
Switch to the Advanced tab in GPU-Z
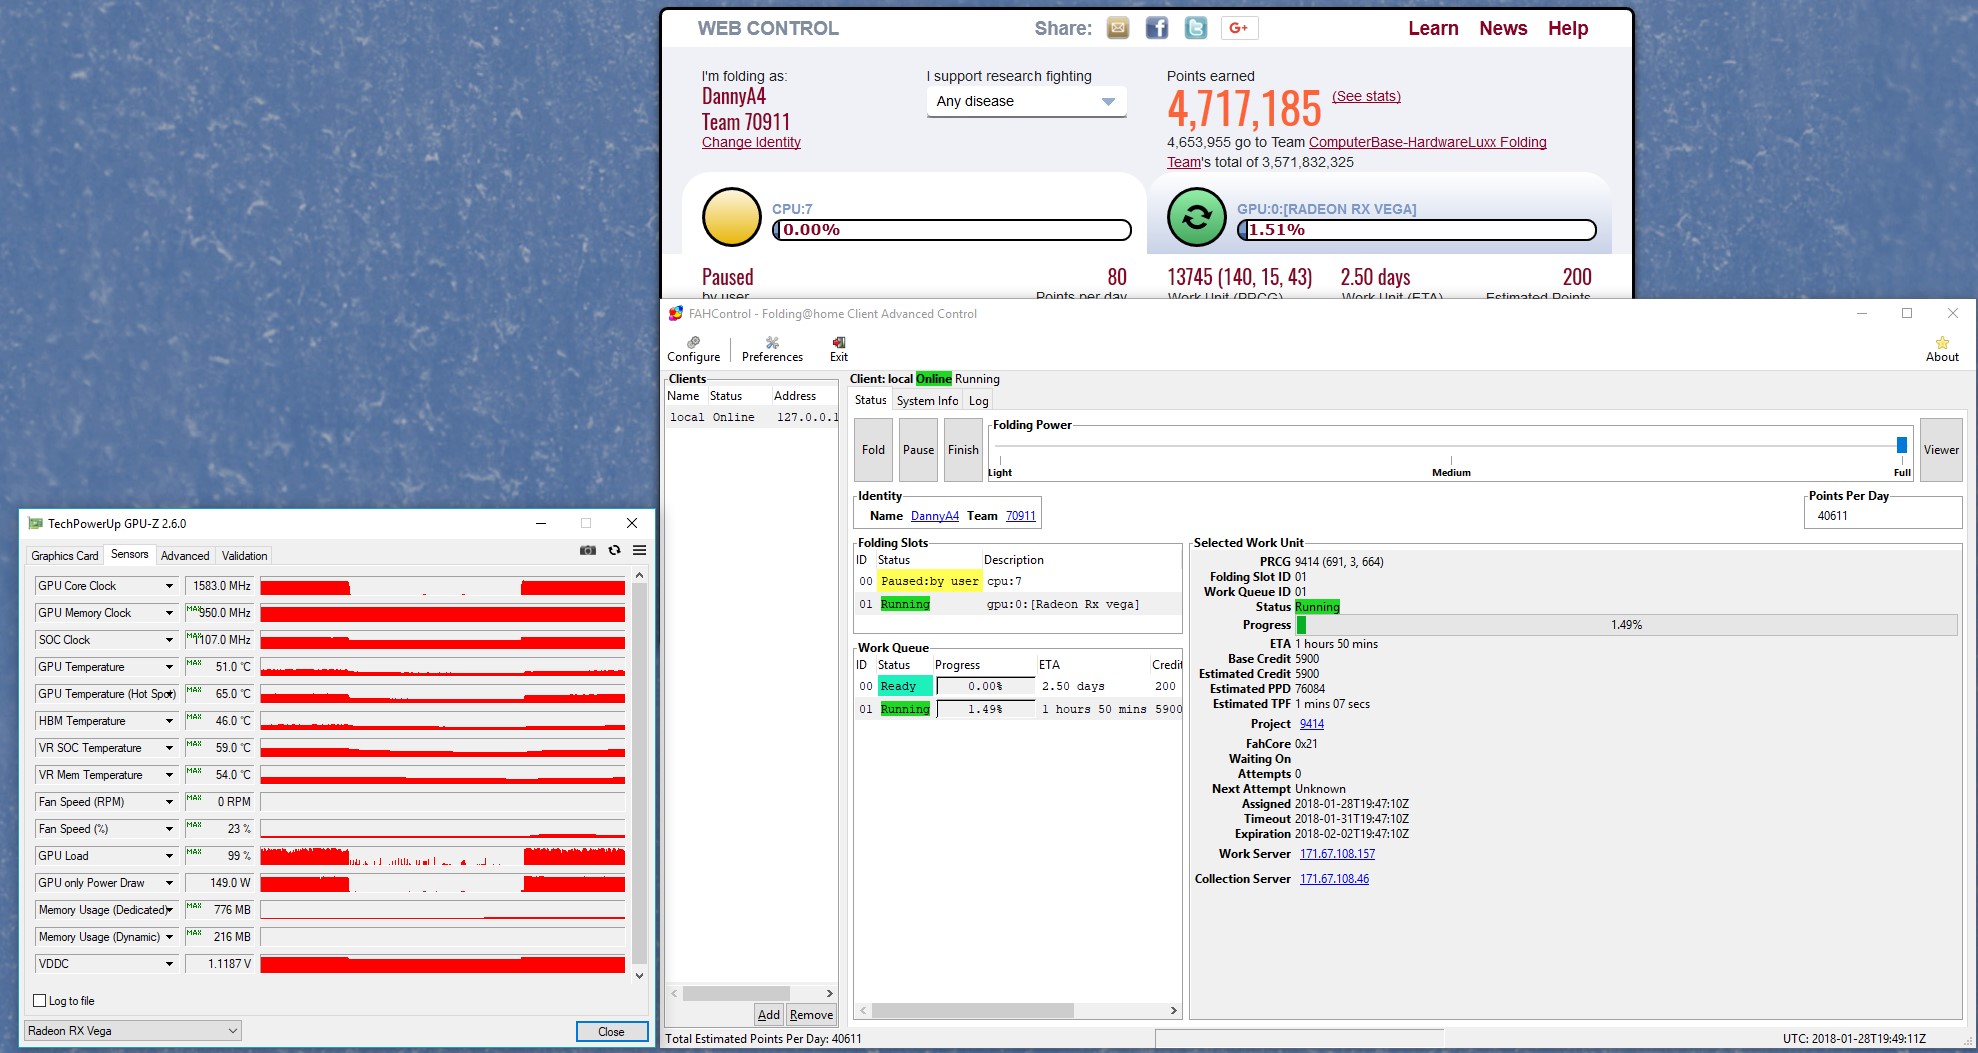click(185, 556)
